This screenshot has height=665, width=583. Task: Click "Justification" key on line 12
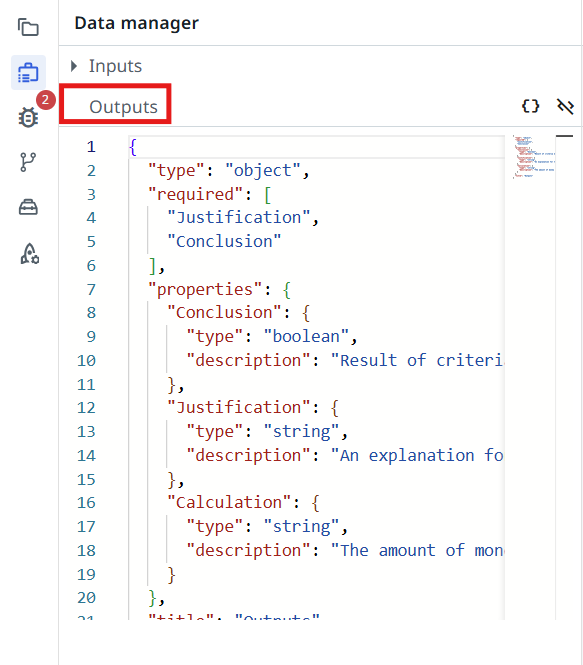coord(239,408)
